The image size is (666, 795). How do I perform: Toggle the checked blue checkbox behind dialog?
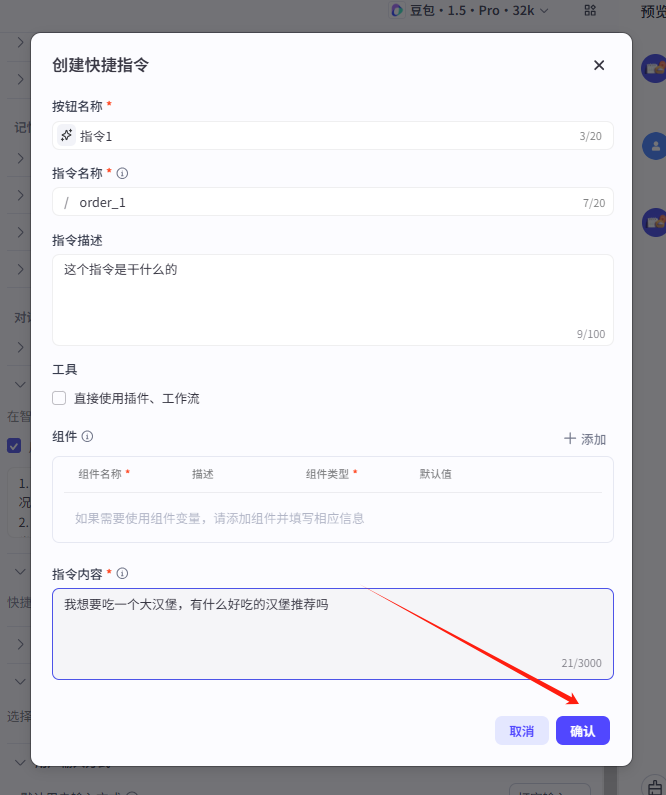coord(14,446)
